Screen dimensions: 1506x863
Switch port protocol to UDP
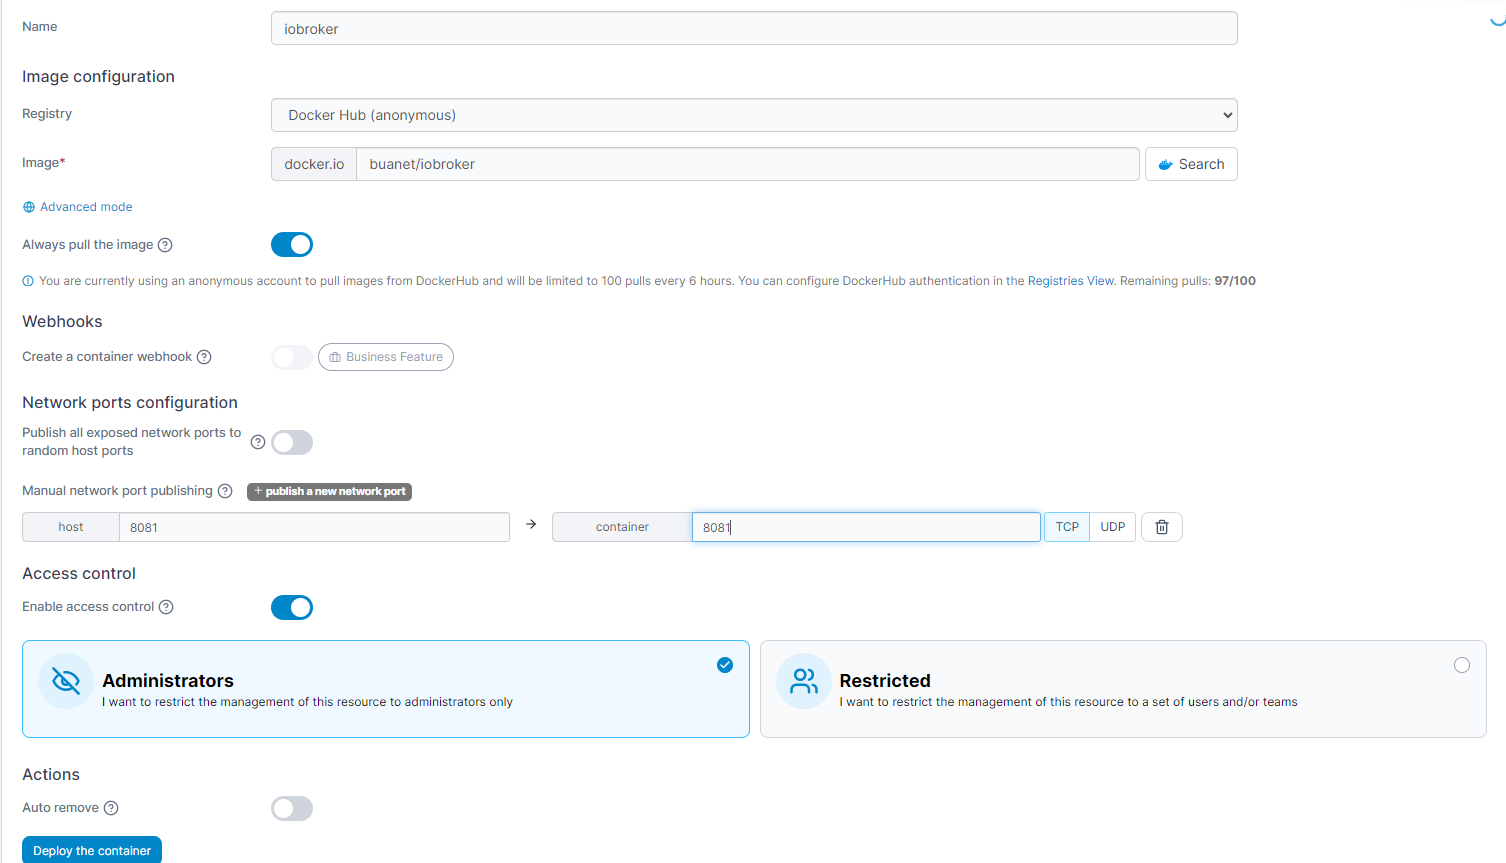(1112, 527)
